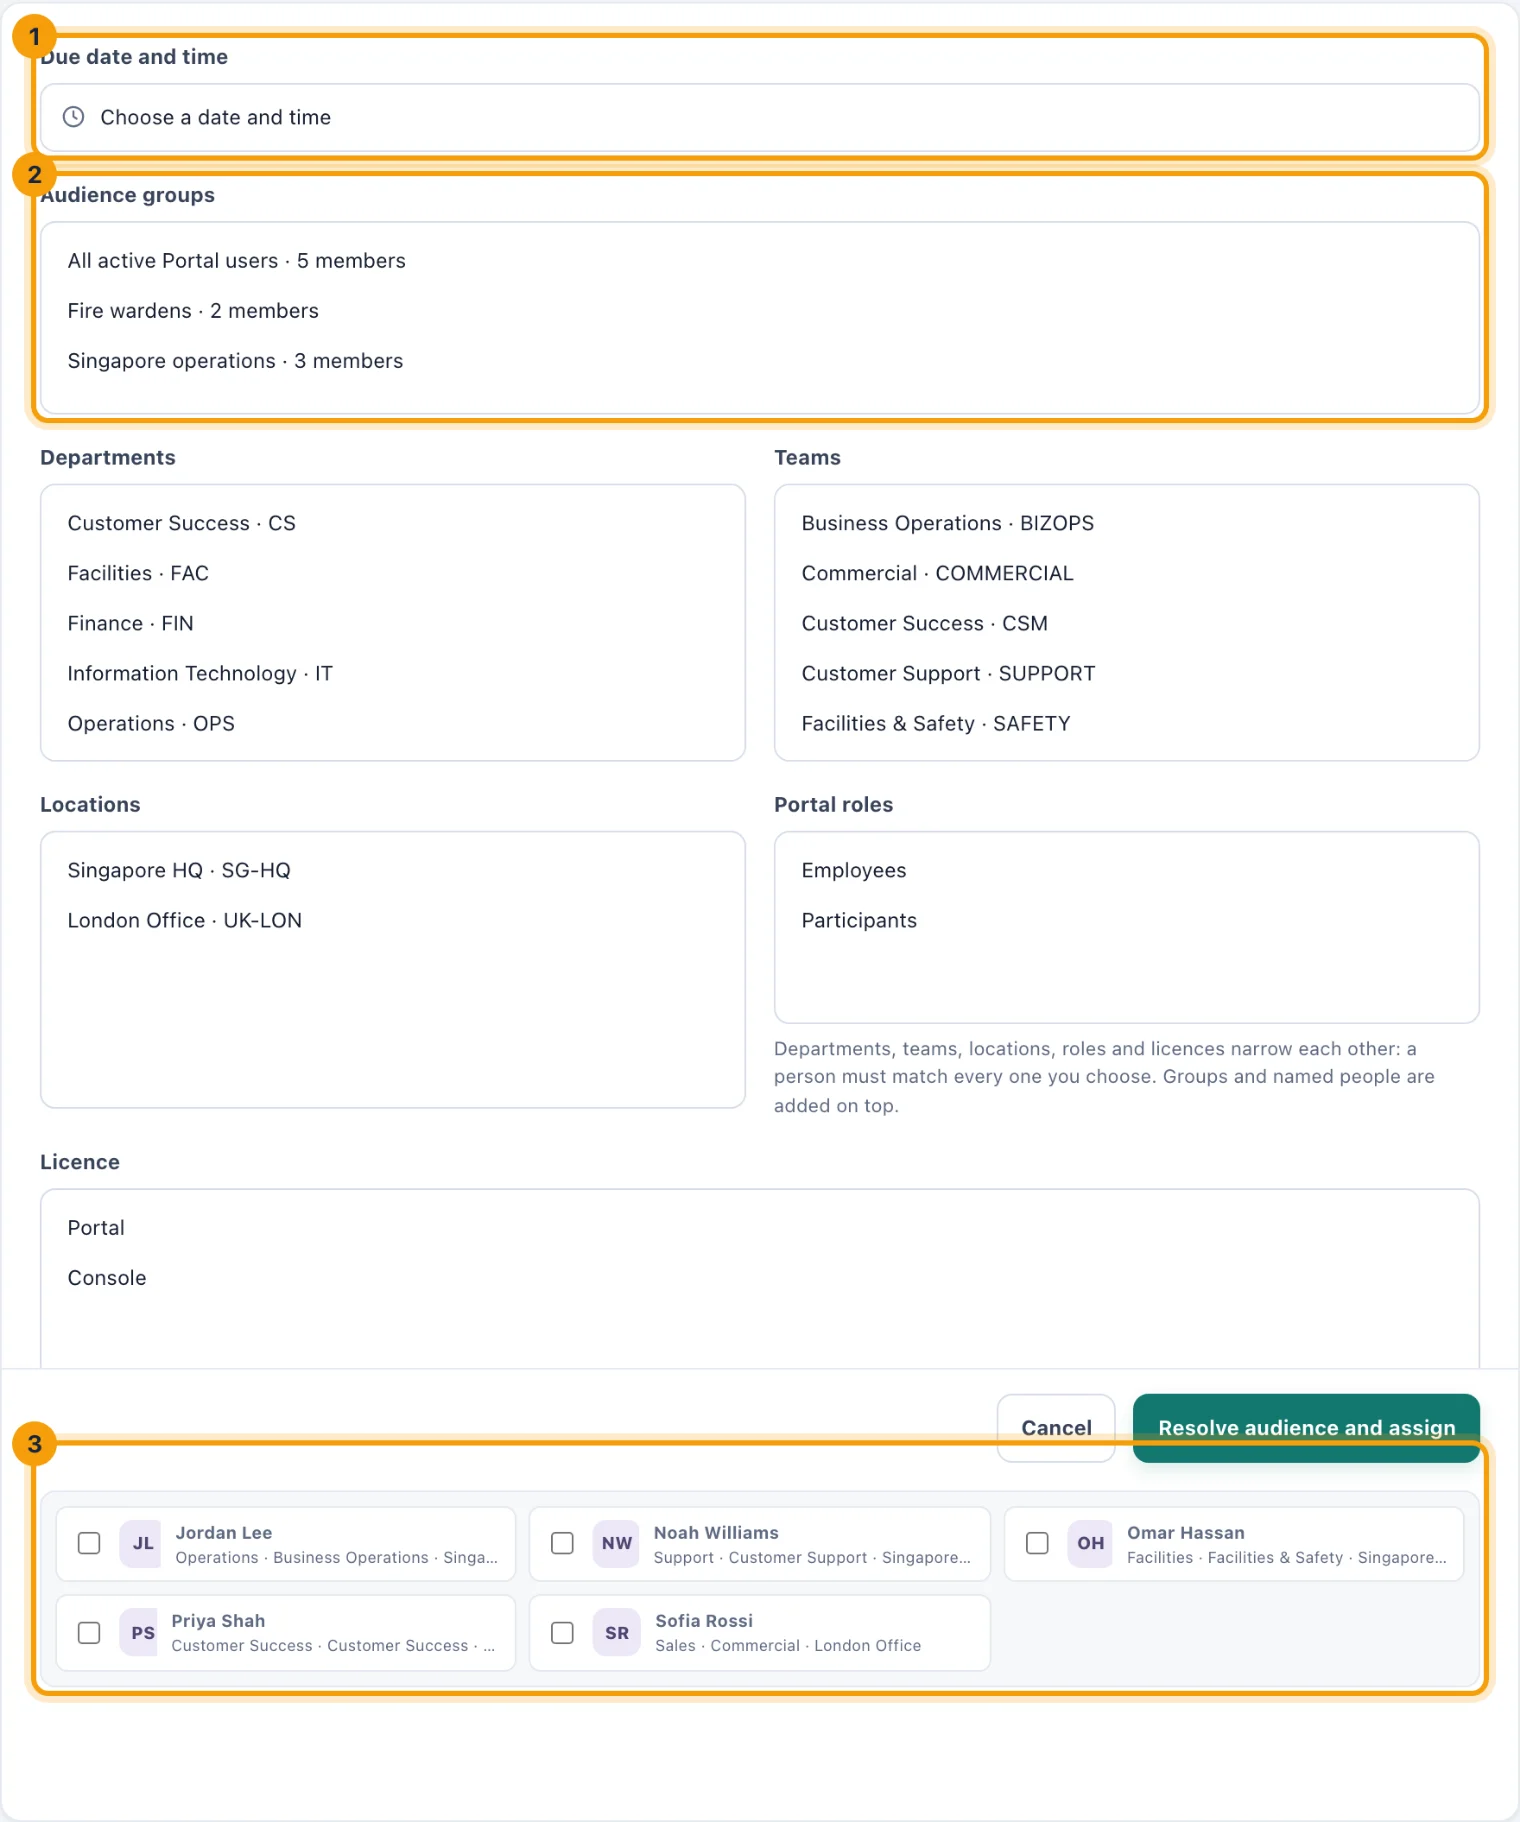Tick the Omar Hassan checkbox
The height and width of the screenshot is (1822, 1520).
pos(1037,1543)
